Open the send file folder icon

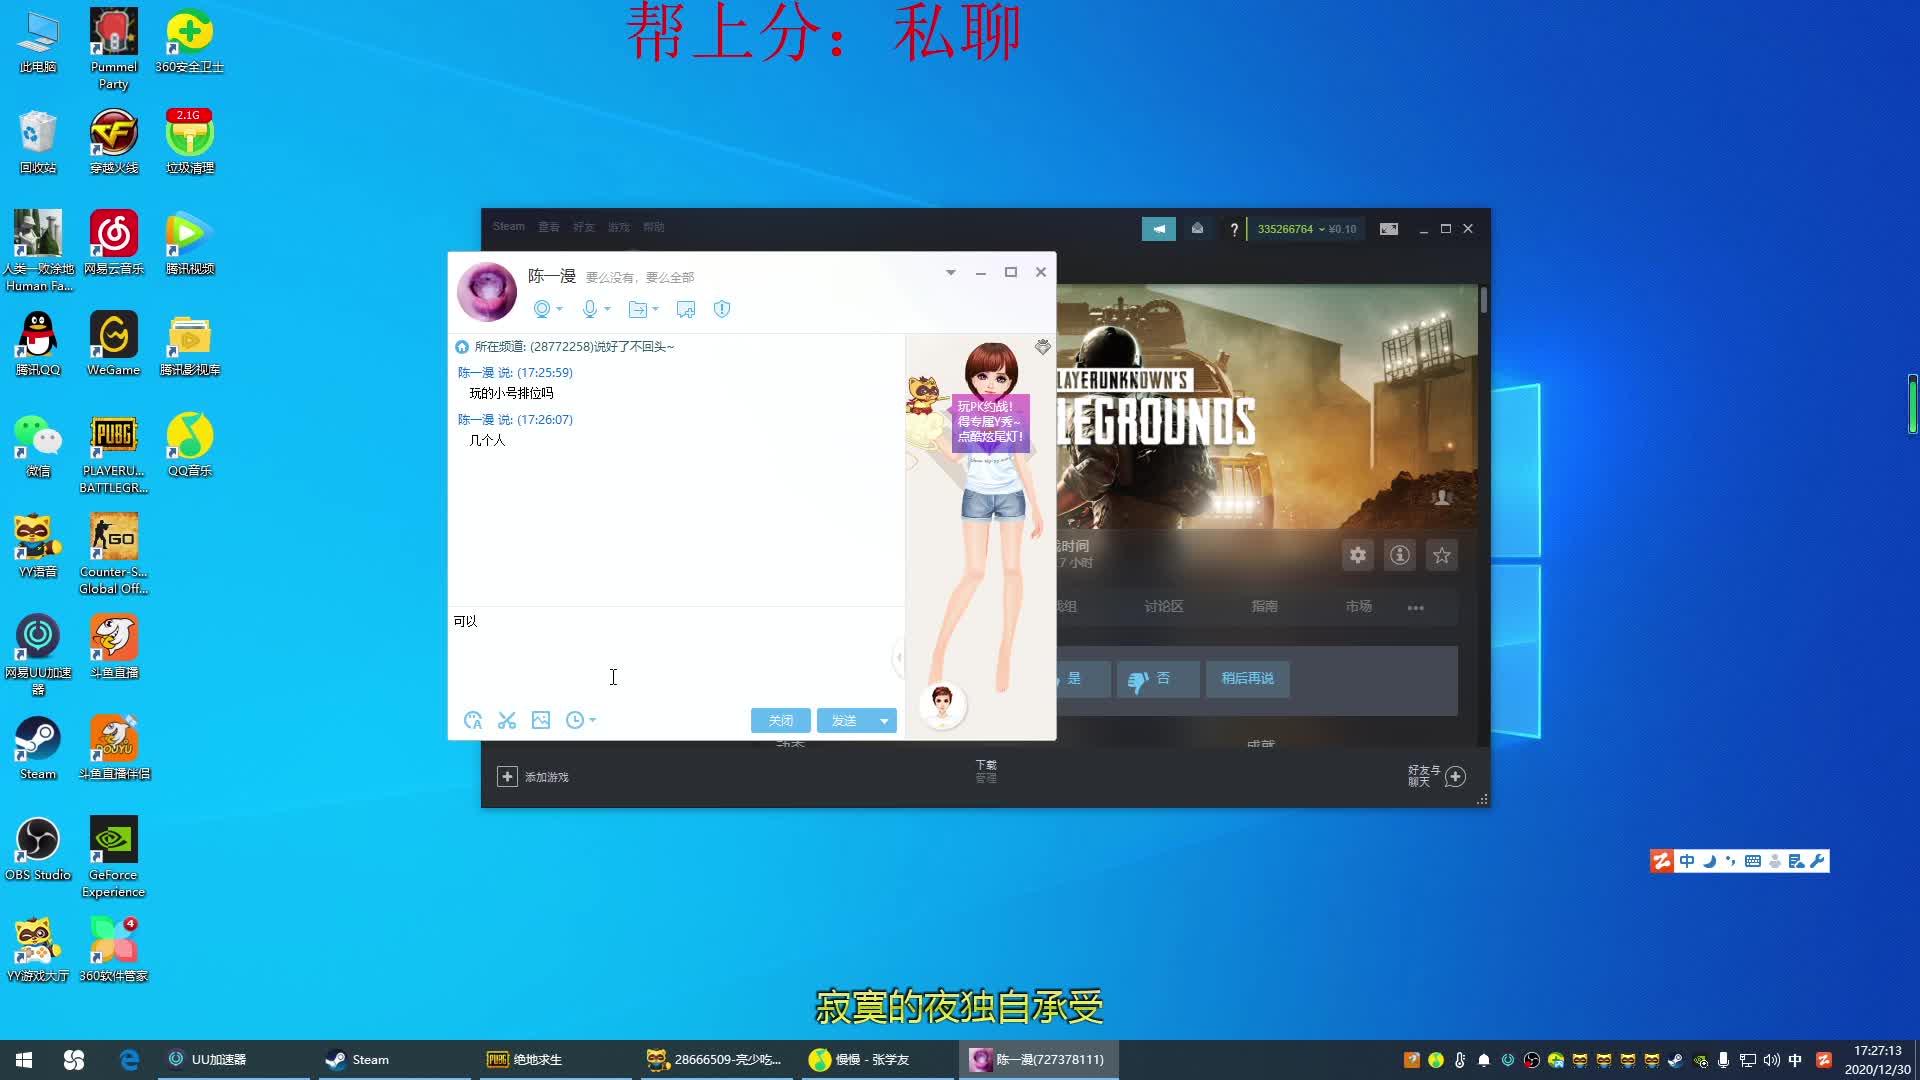[x=637, y=309]
